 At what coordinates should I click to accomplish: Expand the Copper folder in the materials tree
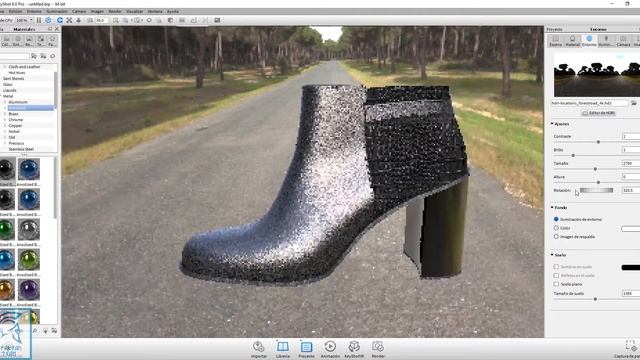tap(5, 126)
